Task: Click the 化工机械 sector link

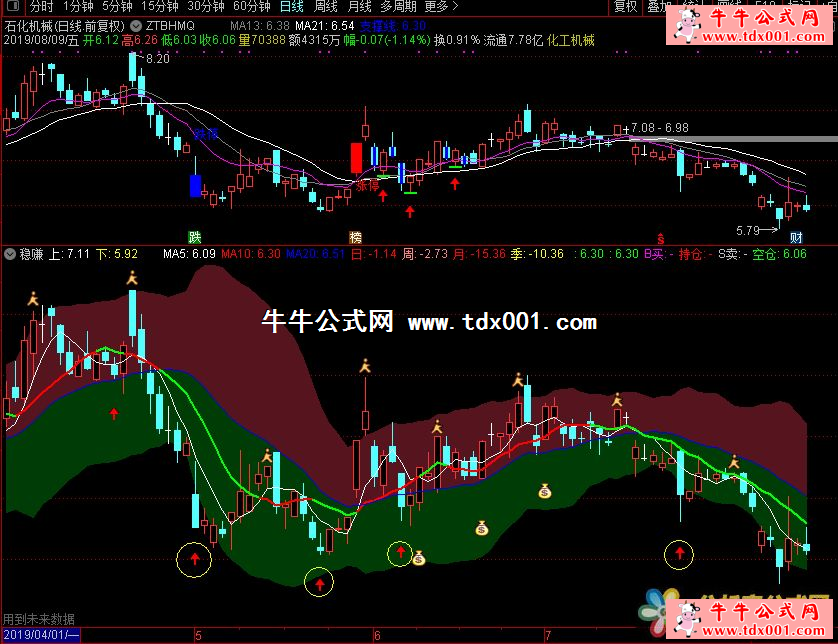Action: [x=571, y=40]
